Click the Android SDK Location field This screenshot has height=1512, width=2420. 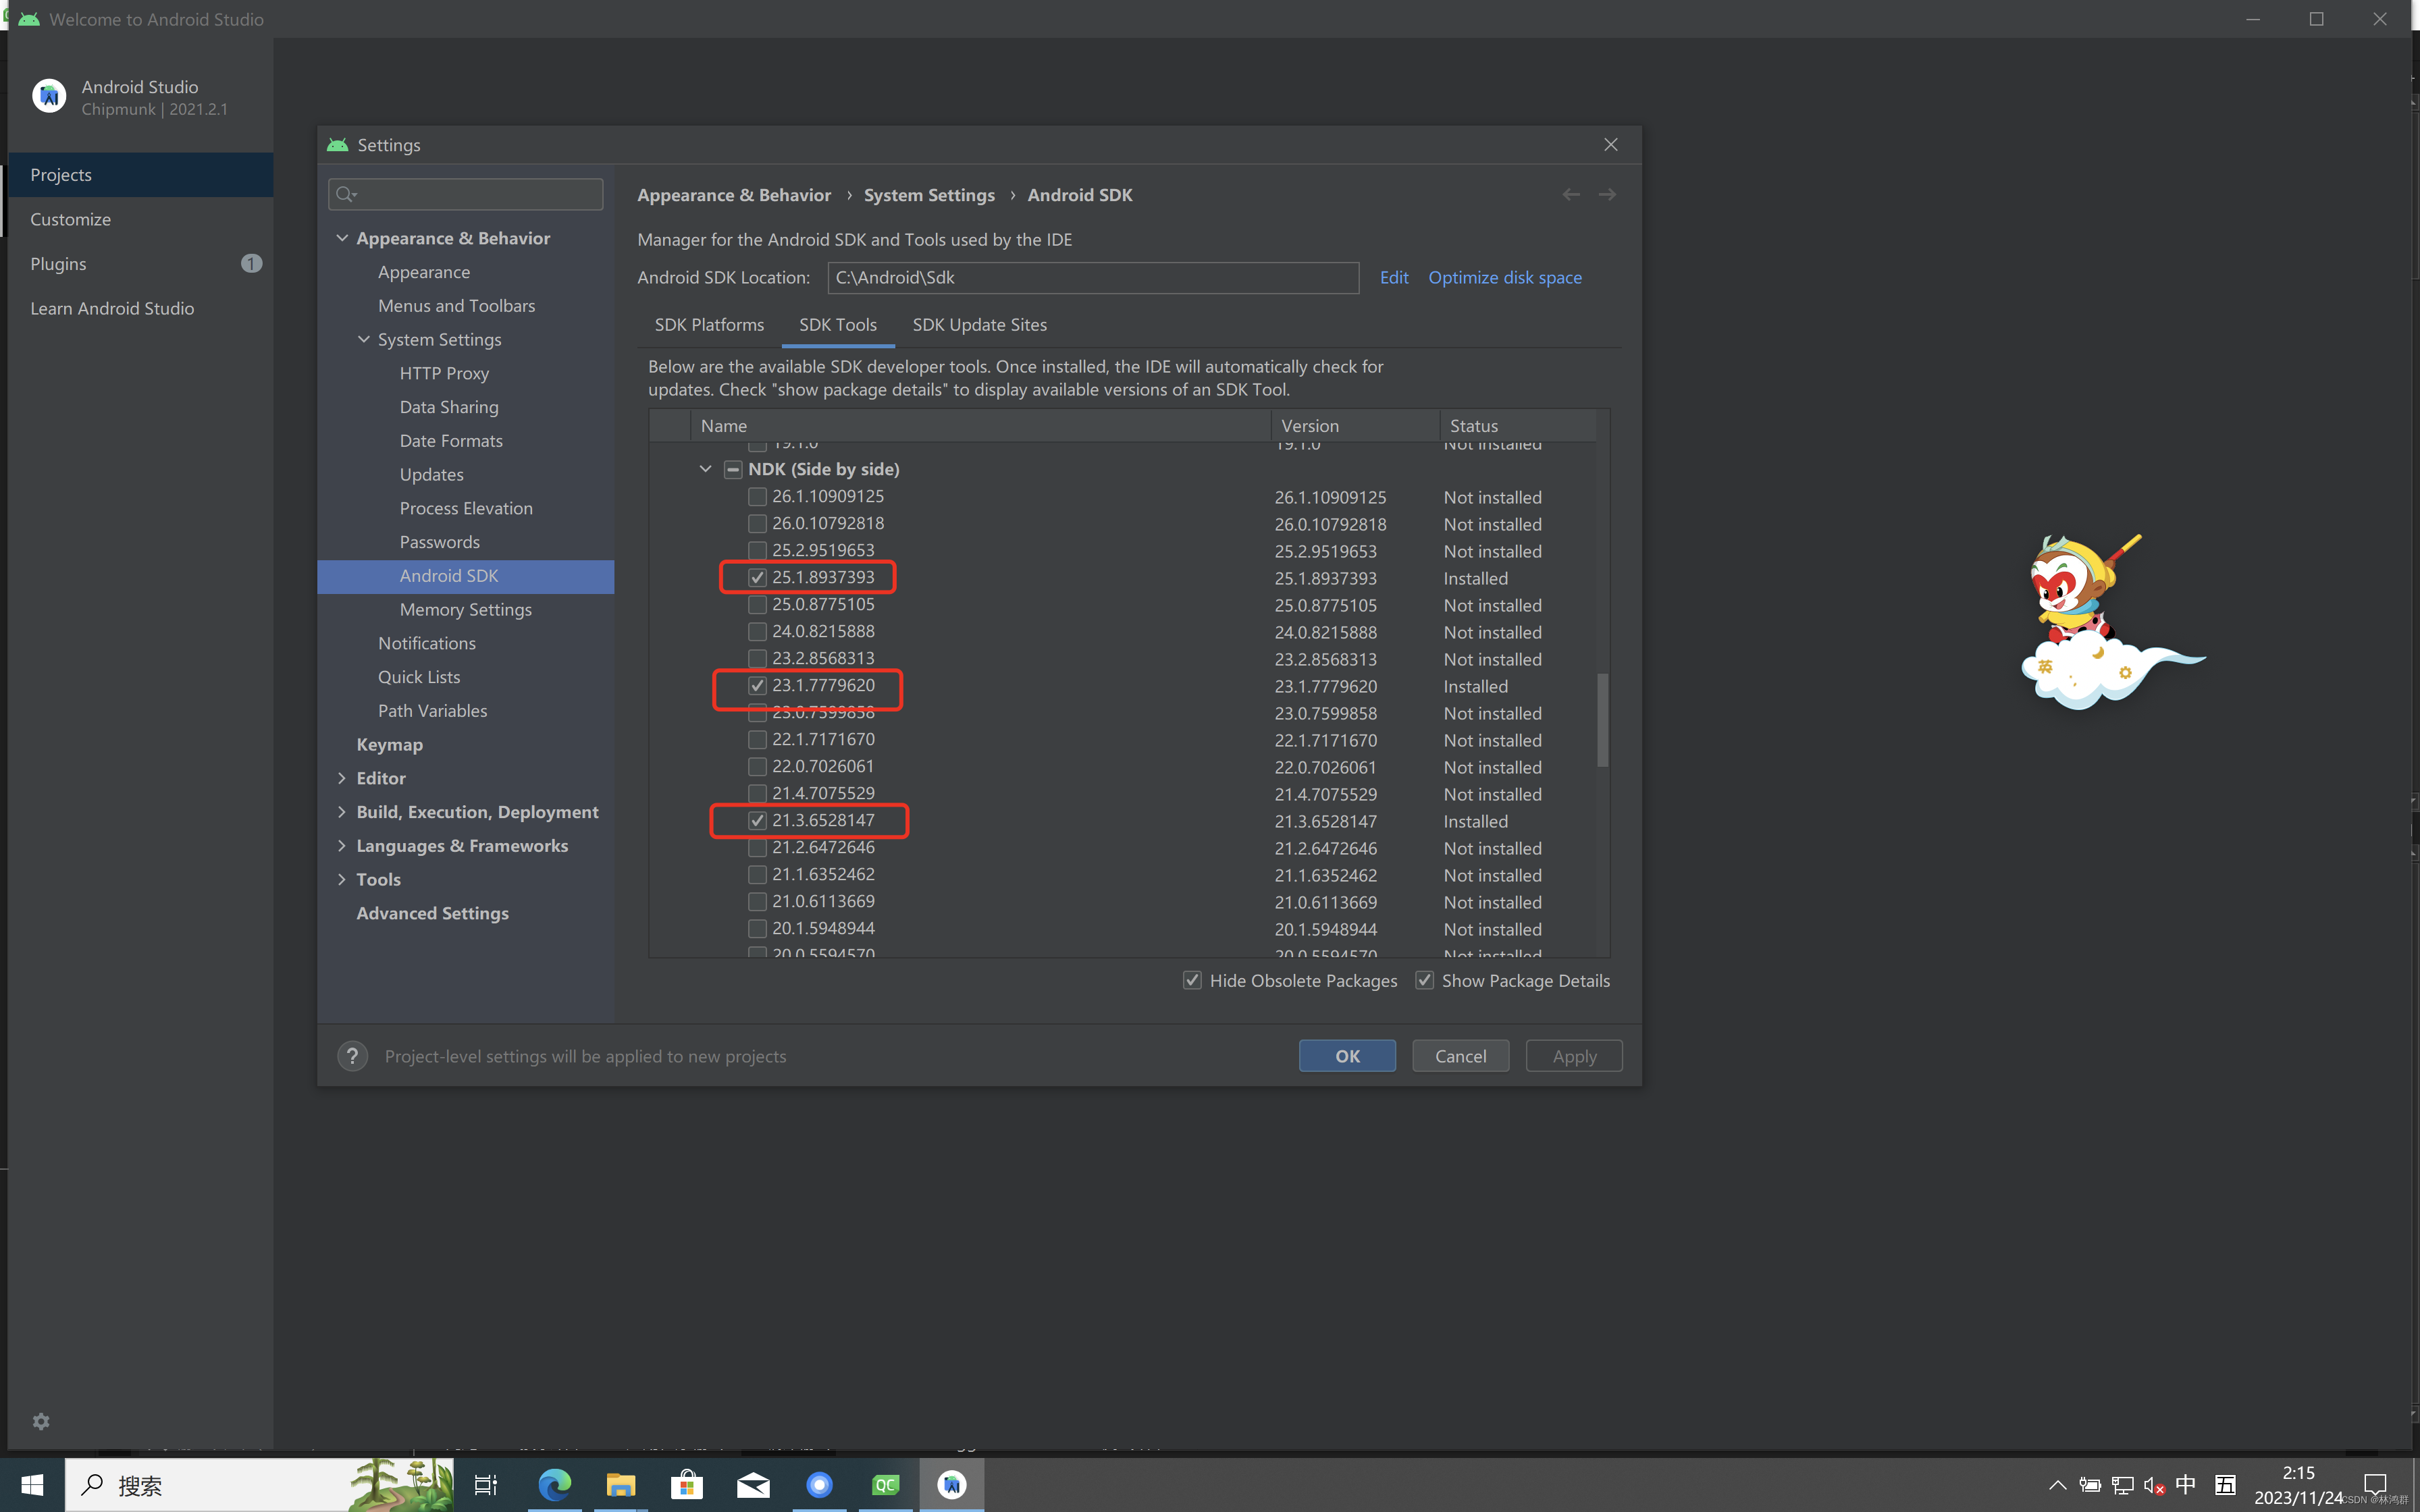click(1093, 278)
